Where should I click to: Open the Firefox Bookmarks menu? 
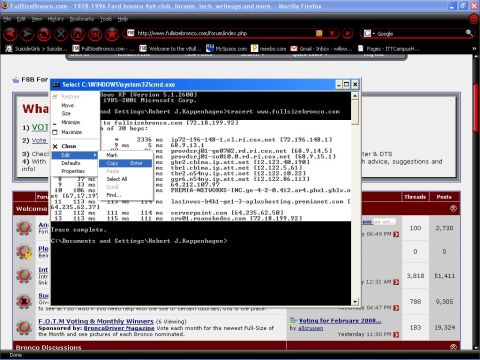82,19
